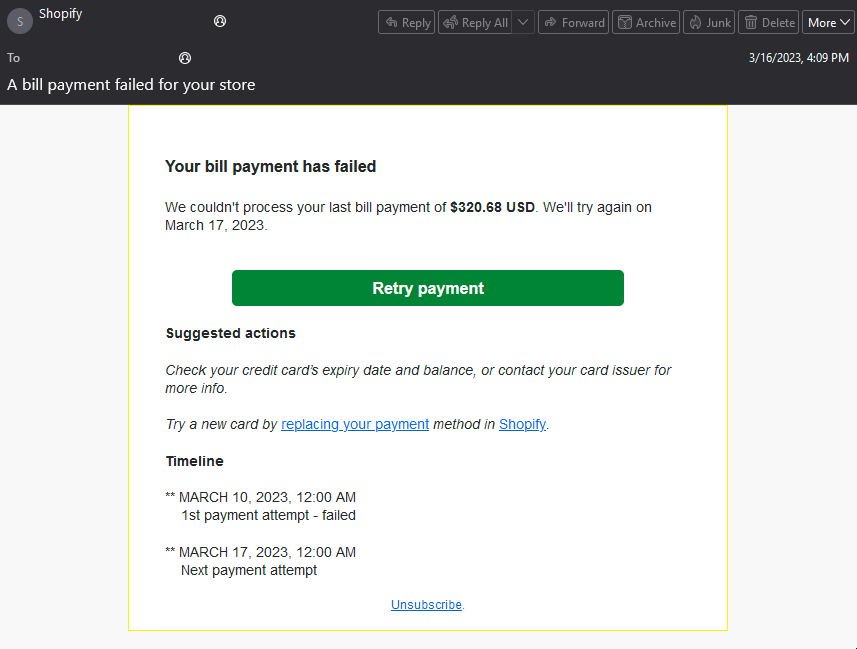Click the $320.68 USD amount text

[x=492, y=207]
